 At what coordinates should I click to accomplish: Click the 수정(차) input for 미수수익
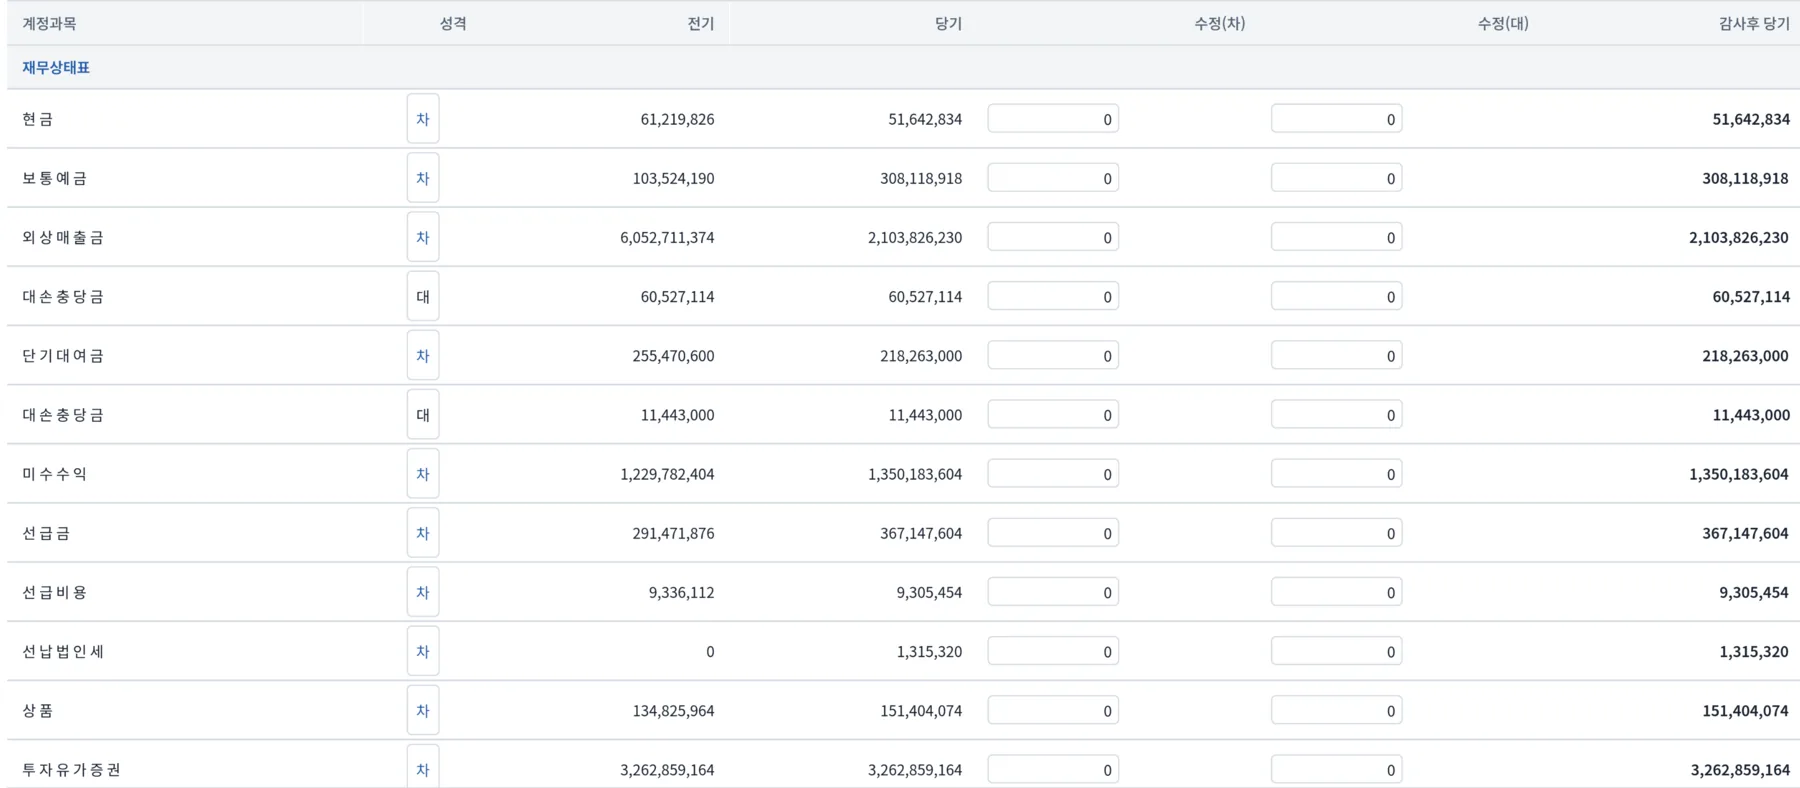coord(1053,474)
